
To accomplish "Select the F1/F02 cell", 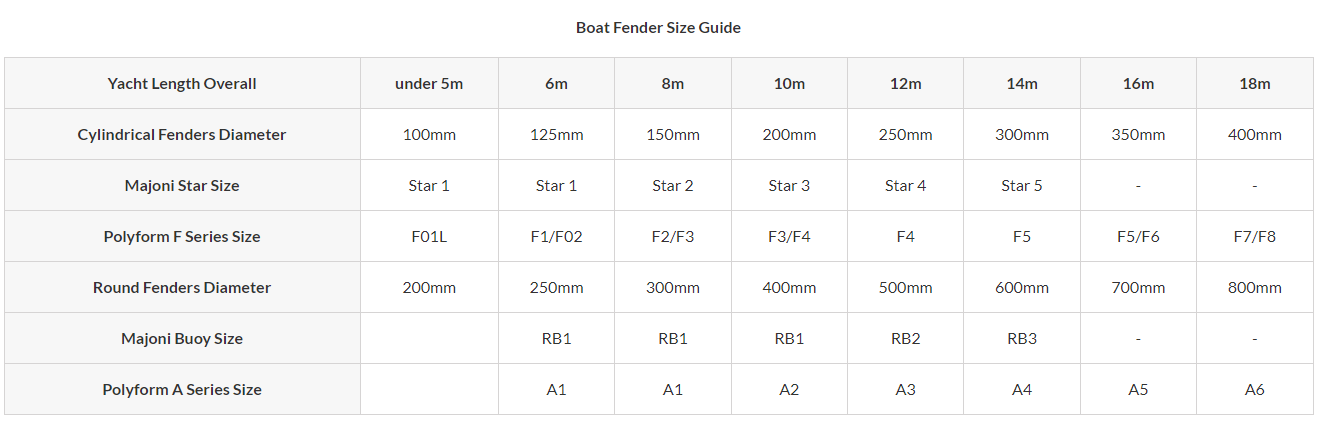I will point(556,237).
